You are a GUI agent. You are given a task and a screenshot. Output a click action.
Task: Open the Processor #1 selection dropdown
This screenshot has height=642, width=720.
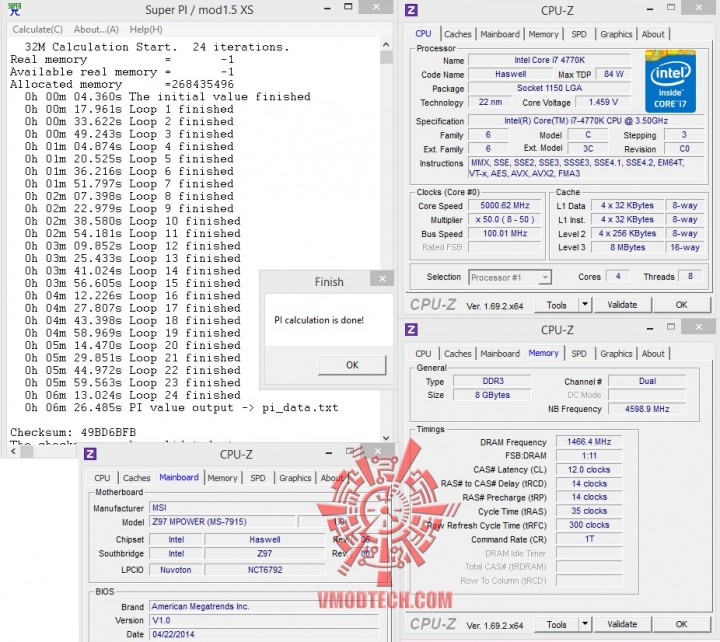[x=510, y=277]
